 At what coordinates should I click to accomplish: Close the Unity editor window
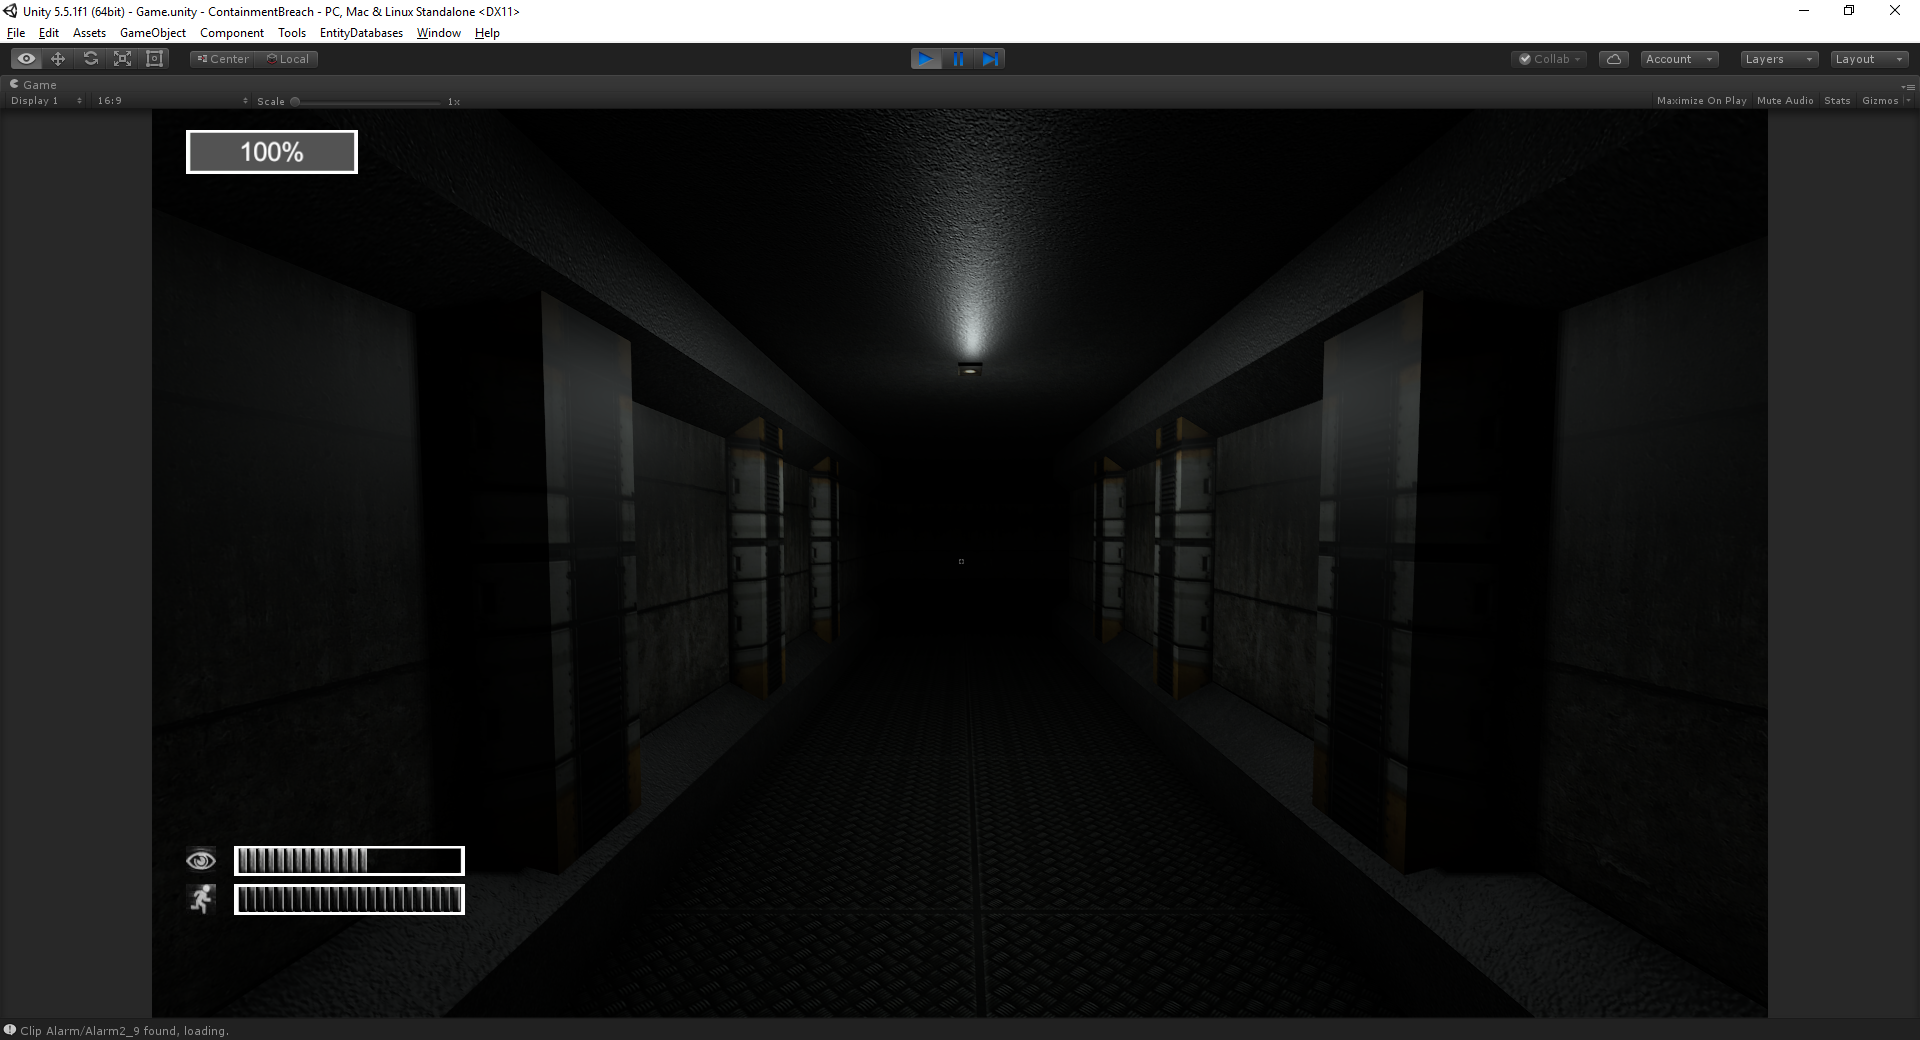[1895, 11]
